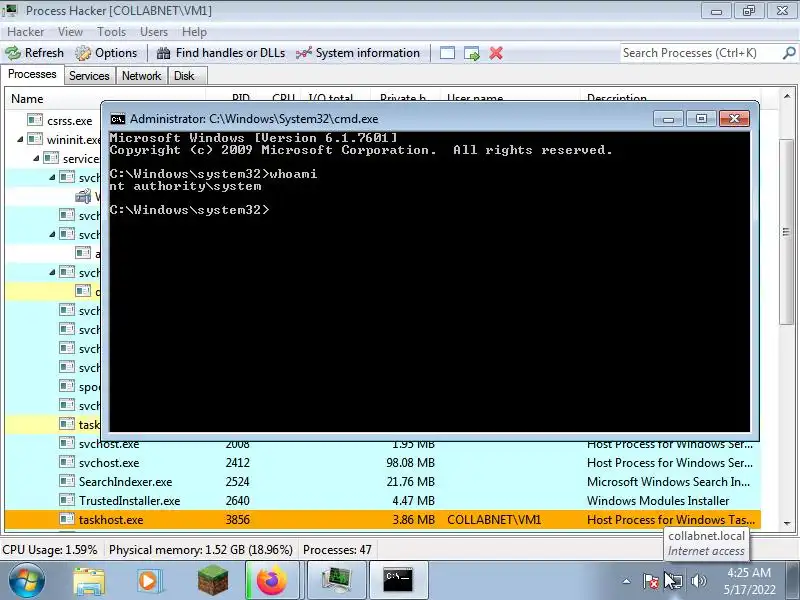Image resolution: width=800 pixels, height=600 pixels.
Task: Click Windows Modules Installer description
Action: click(x=658, y=501)
